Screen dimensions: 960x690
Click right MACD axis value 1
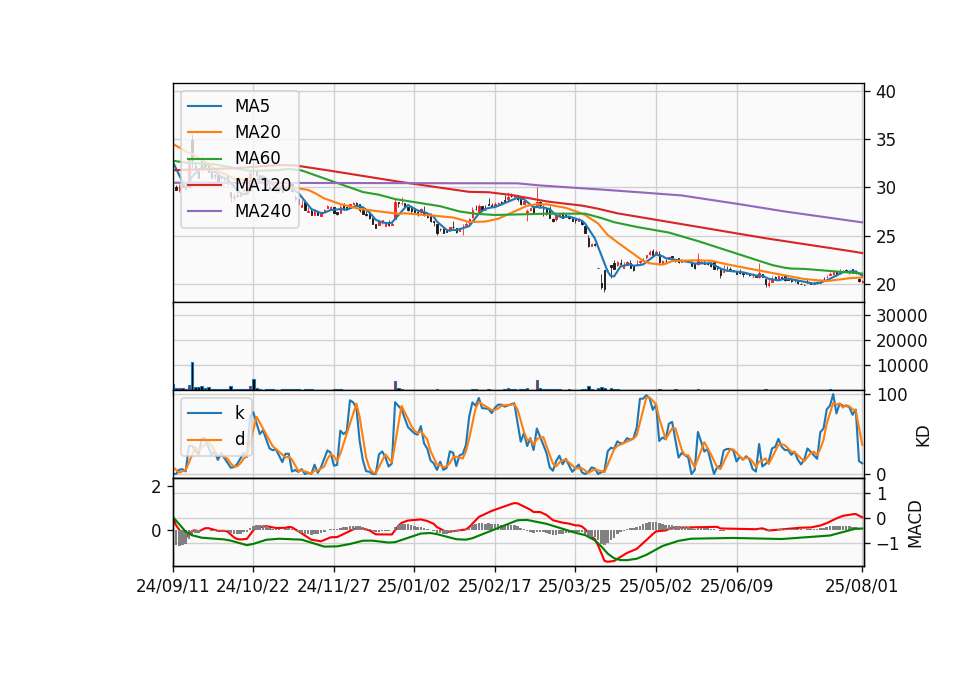(x=882, y=493)
